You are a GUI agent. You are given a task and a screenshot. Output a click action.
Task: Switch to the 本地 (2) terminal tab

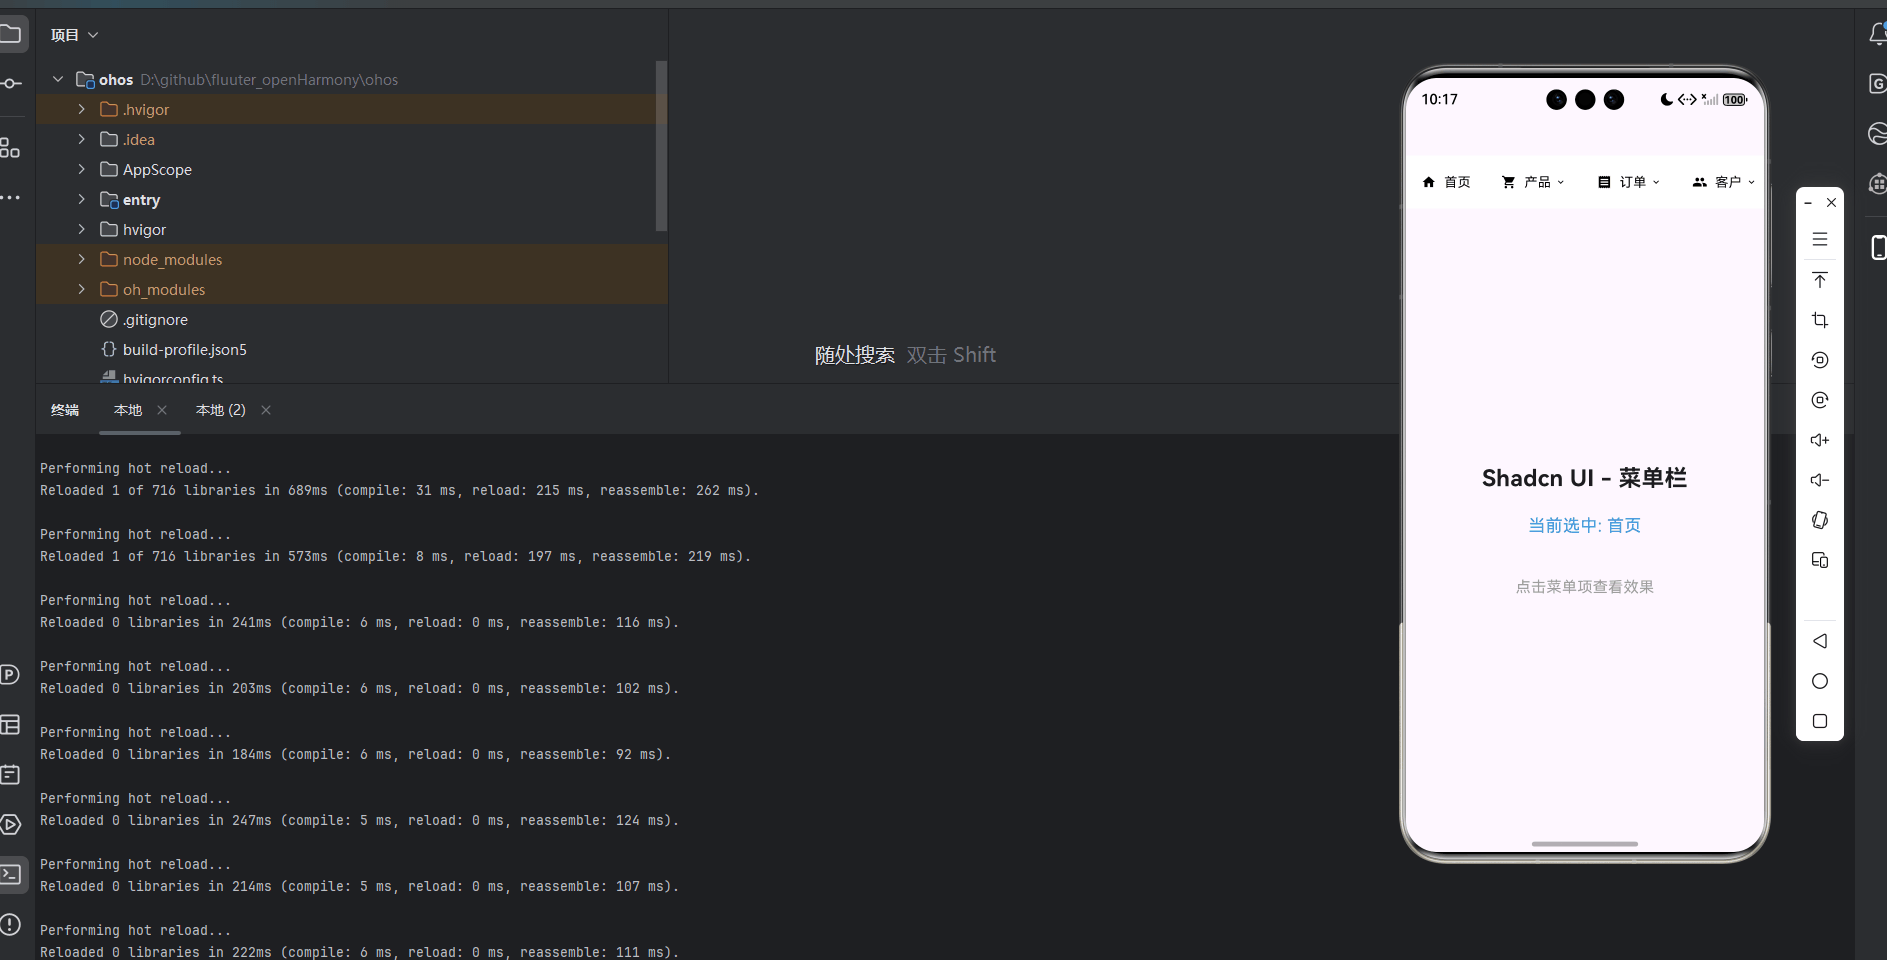(x=221, y=410)
